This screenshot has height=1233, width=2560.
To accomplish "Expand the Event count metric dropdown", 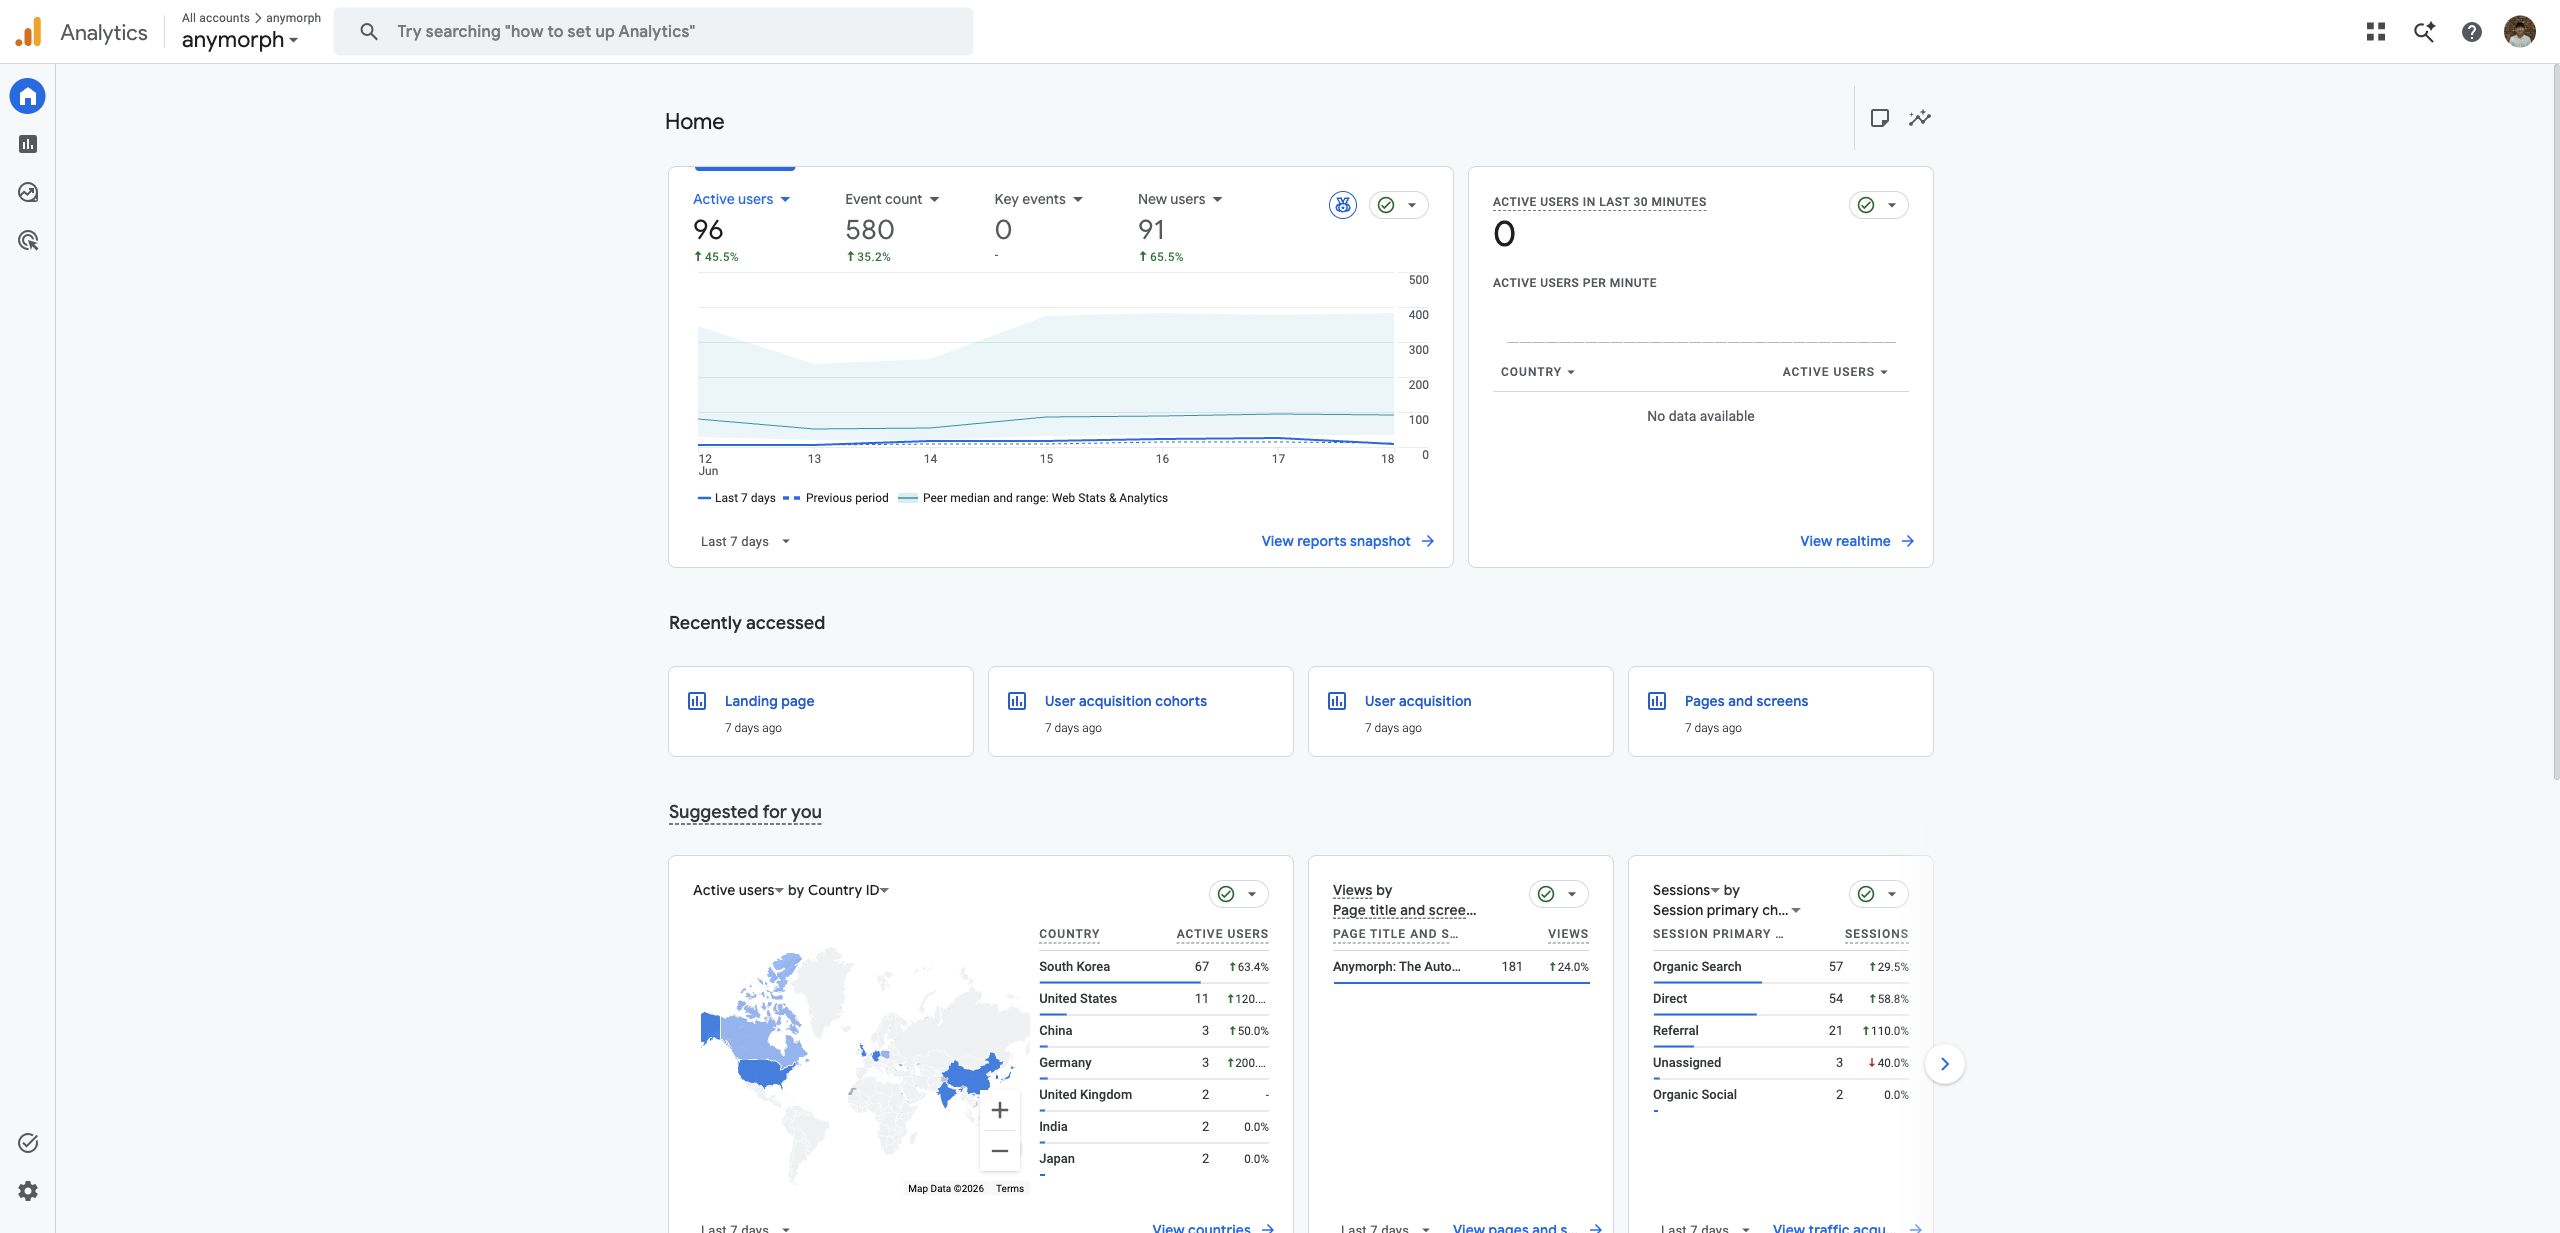I will (892, 199).
